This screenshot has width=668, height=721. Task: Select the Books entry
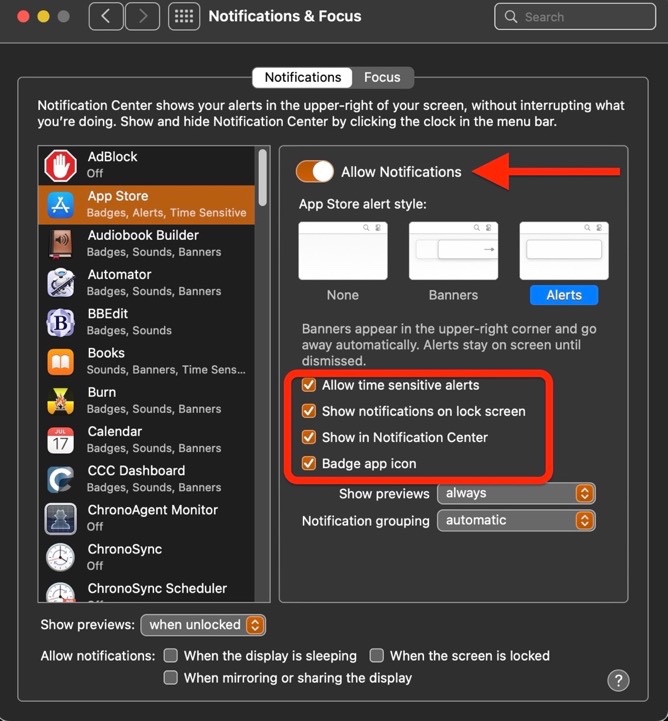(147, 362)
